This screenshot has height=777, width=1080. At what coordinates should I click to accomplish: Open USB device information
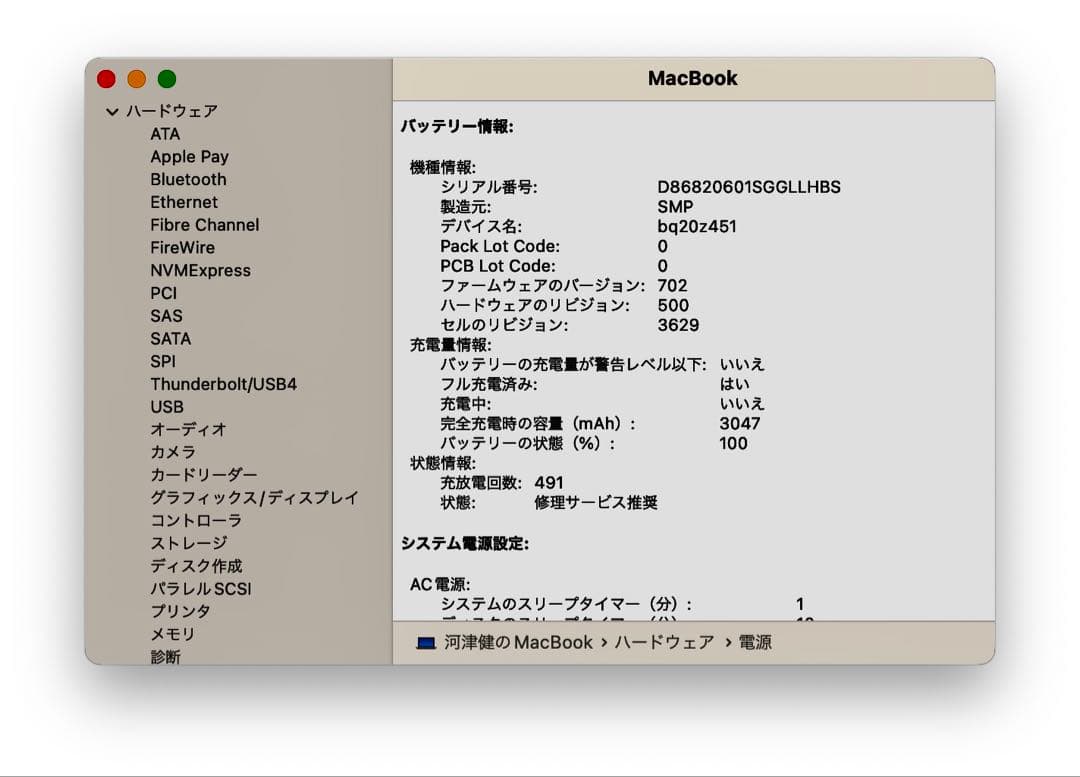(166, 407)
